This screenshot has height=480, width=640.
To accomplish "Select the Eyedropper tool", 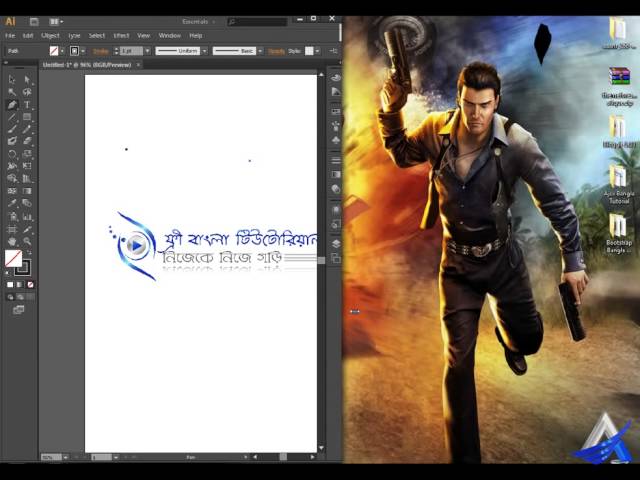I will pos(12,203).
